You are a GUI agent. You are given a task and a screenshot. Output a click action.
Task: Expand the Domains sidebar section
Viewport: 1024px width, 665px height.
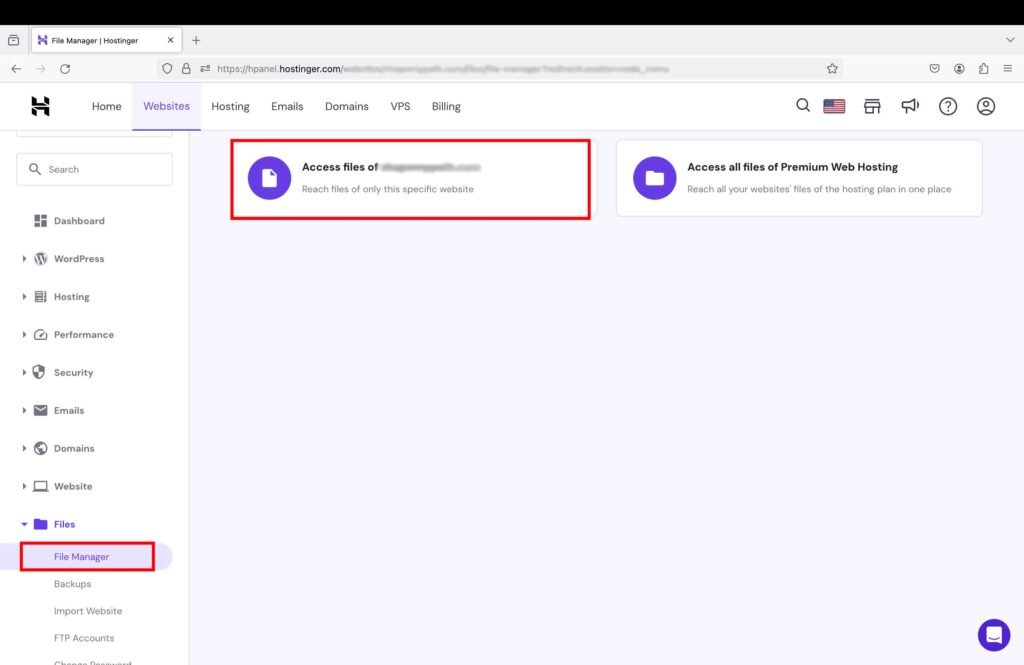point(24,448)
